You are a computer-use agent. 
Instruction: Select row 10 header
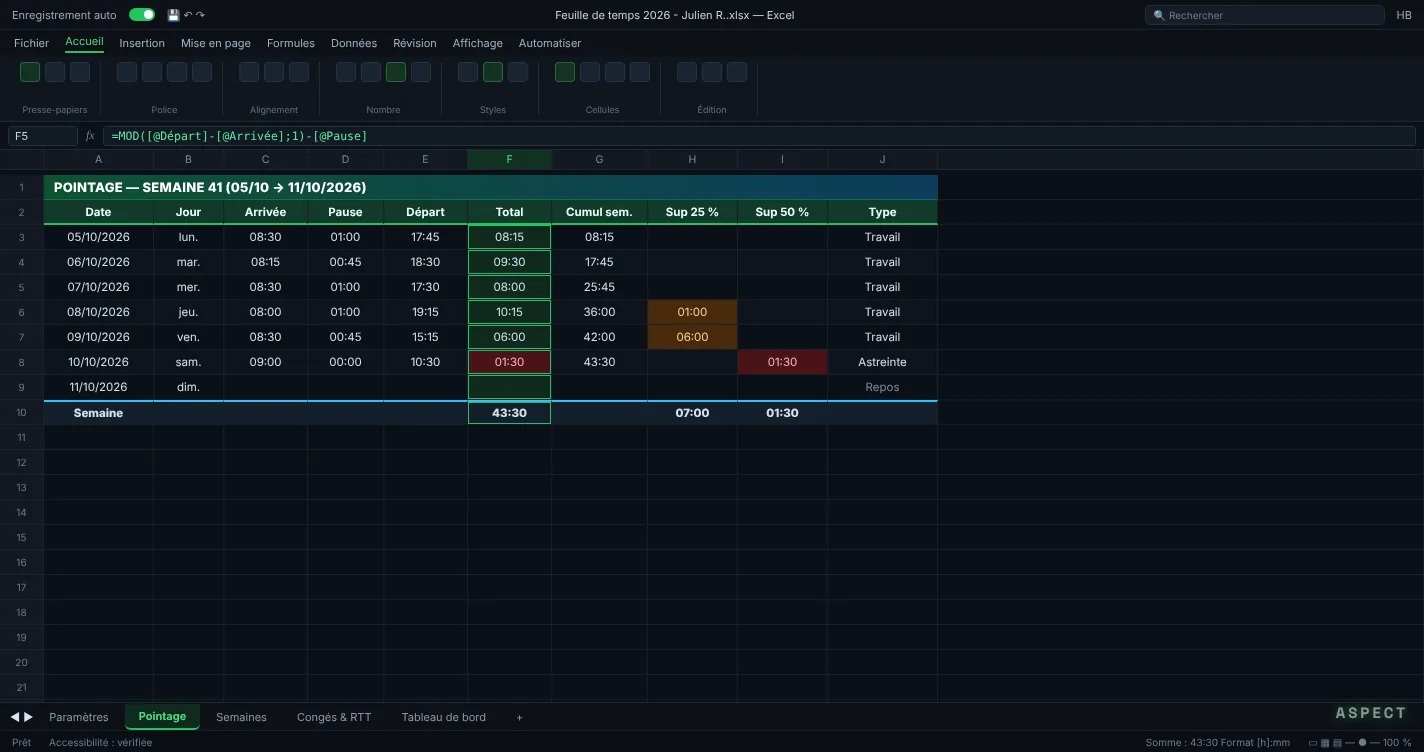point(21,413)
